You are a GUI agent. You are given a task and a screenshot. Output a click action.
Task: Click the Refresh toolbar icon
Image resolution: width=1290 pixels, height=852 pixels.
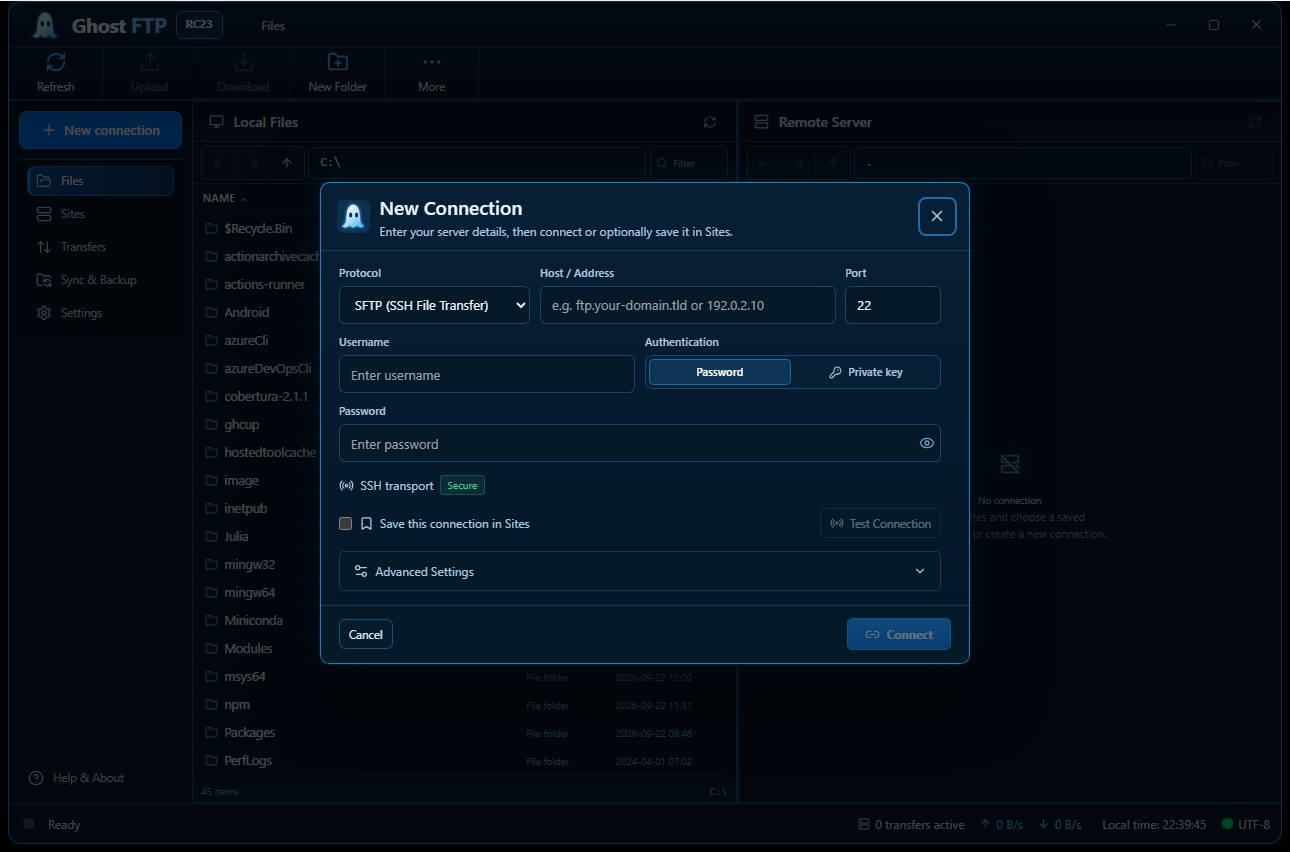tap(56, 62)
